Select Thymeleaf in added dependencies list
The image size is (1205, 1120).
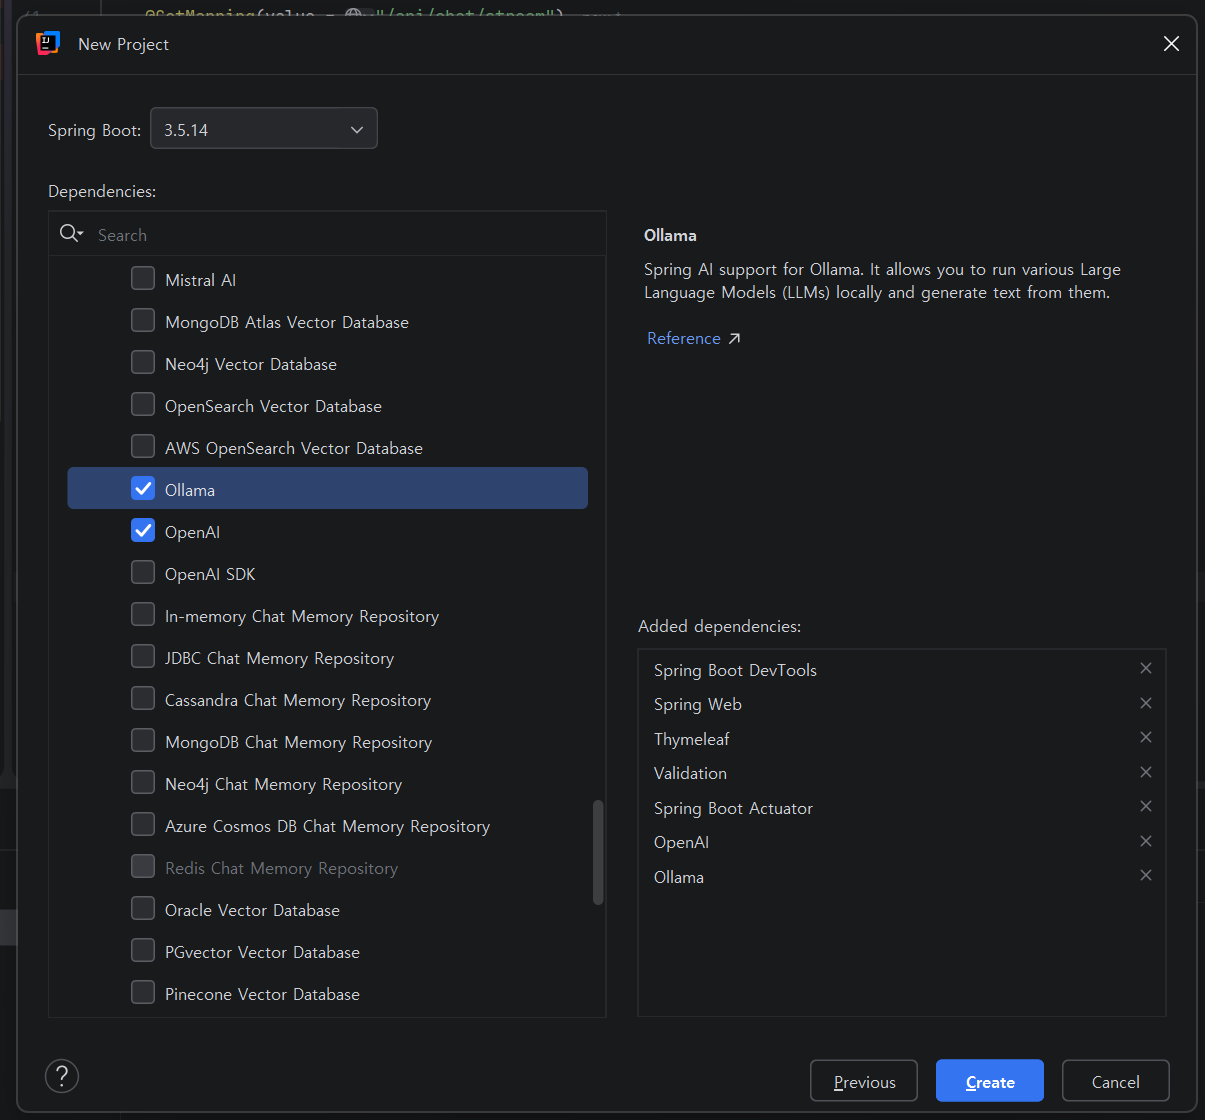[x=691, y=739]
